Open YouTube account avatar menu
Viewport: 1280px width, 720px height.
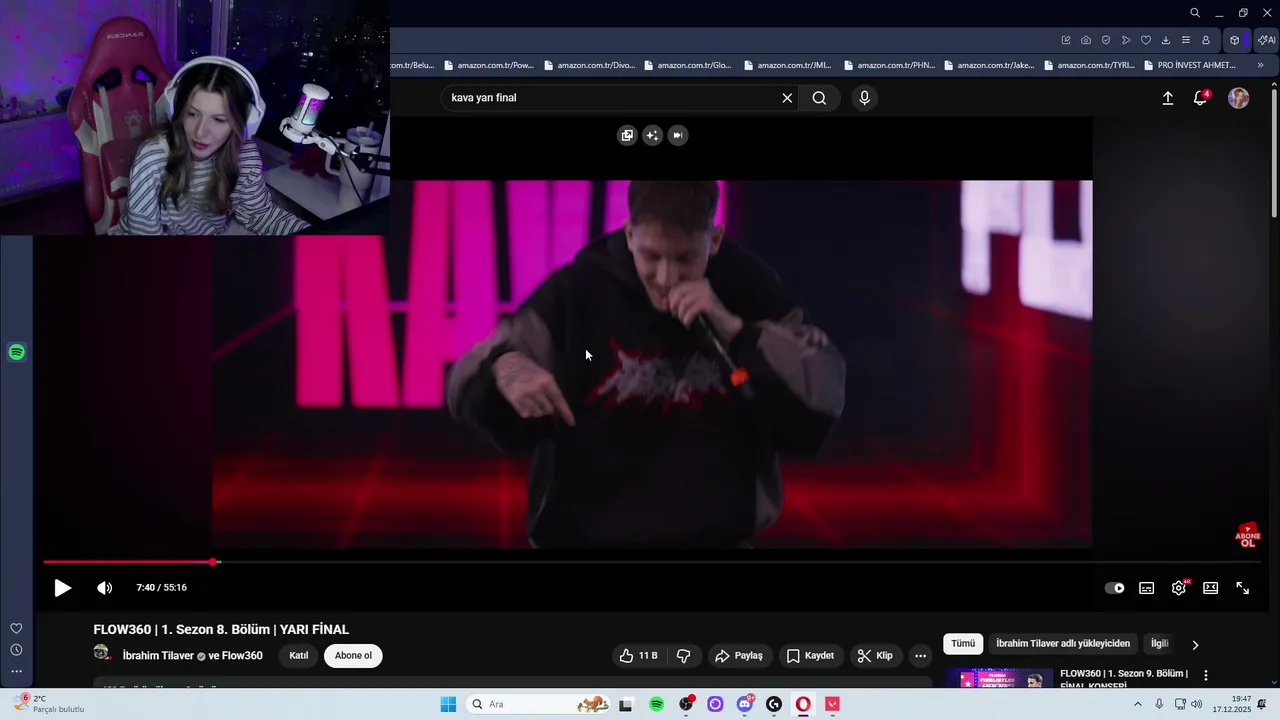coord(1239,98)
